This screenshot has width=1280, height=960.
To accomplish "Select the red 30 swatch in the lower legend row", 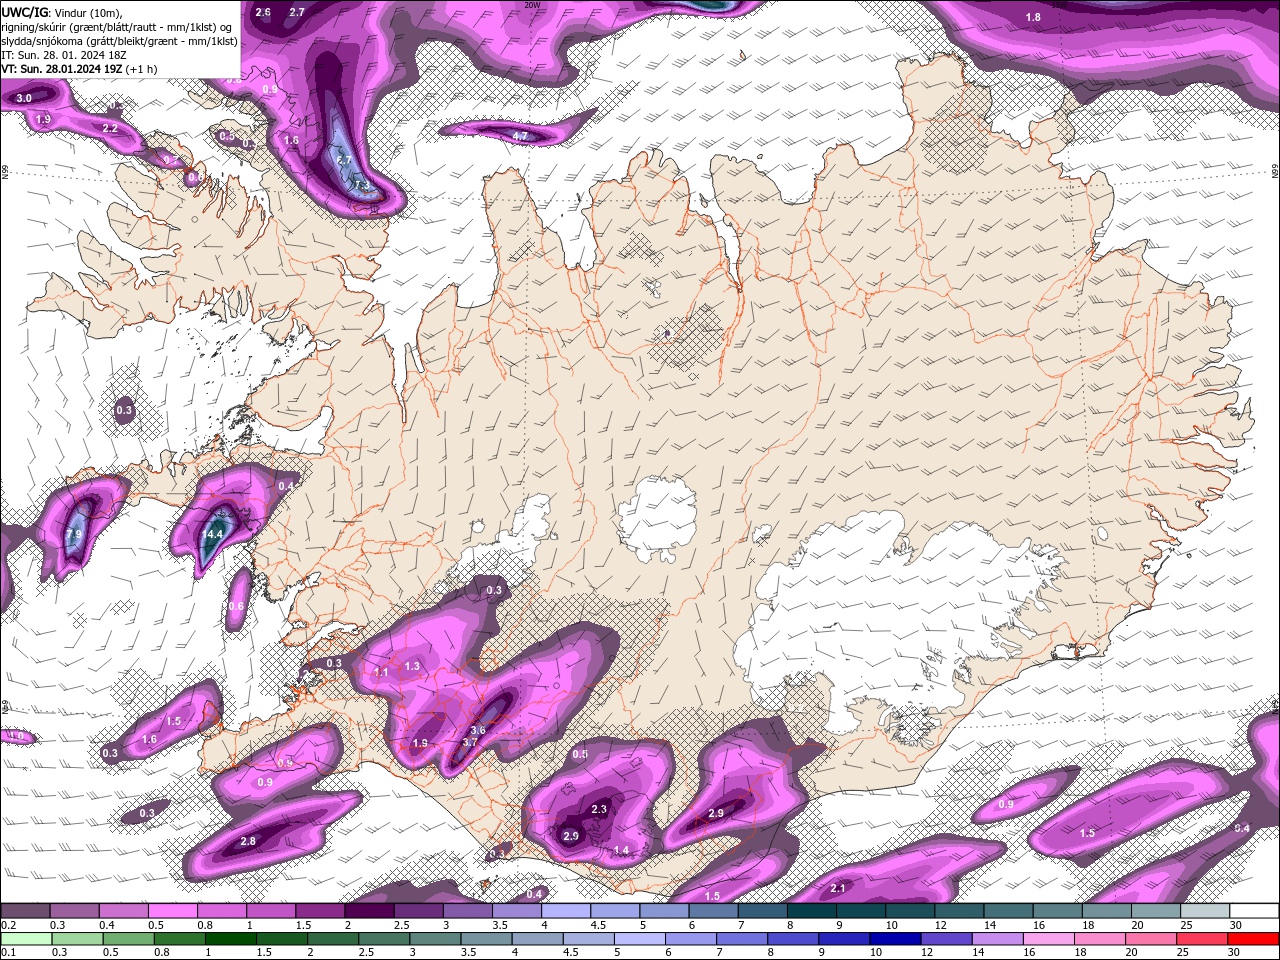I will tap(1253, 938).
